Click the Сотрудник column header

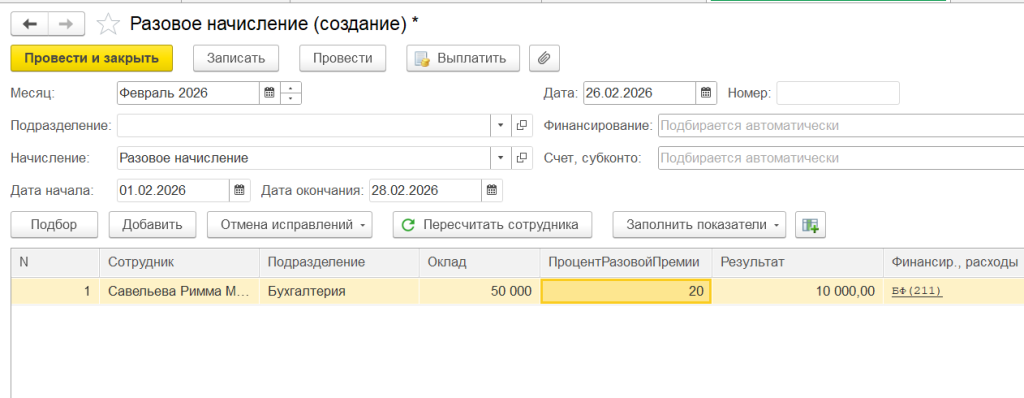pyautogui.click(x=180, y=262)
